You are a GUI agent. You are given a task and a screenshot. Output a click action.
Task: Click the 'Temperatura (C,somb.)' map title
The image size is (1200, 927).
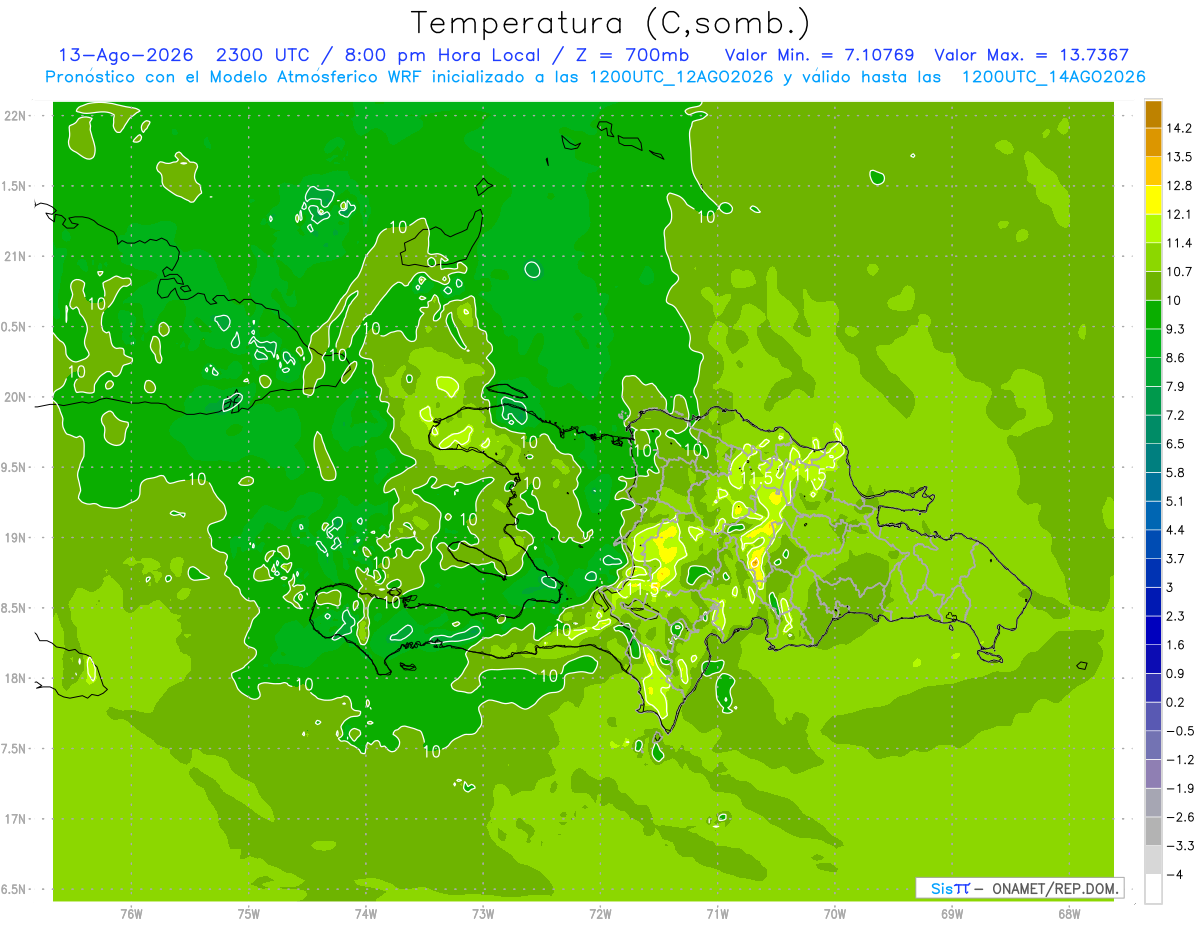611,23
